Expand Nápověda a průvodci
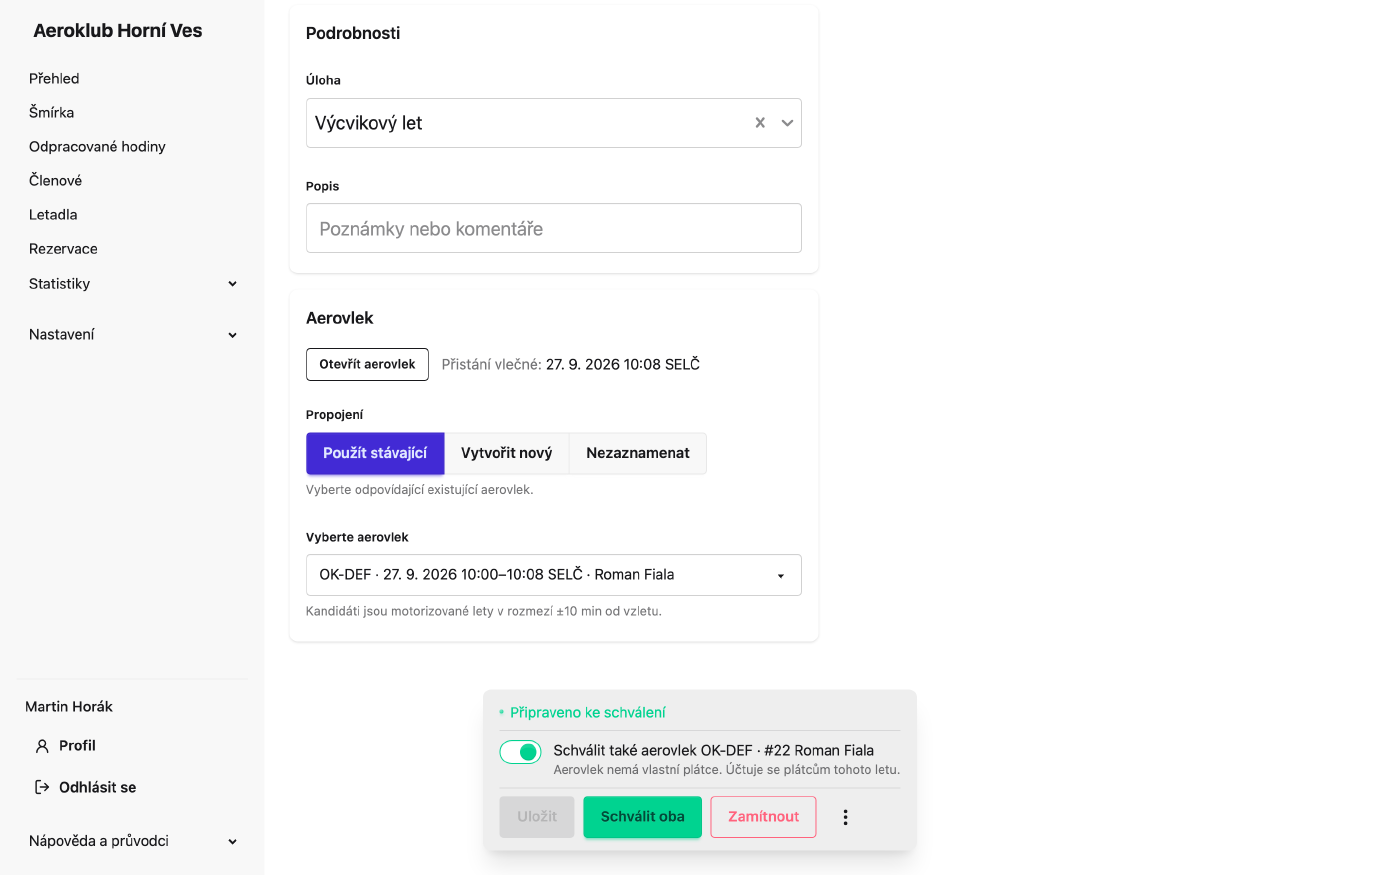Image resolution: width=1400 pixels, height=875 pixels. click(133, 841)
